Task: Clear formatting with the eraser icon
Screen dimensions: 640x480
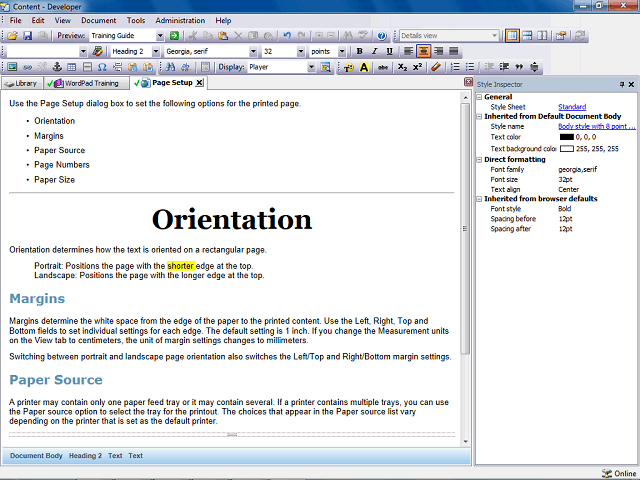Action: (x=436, y=67)
